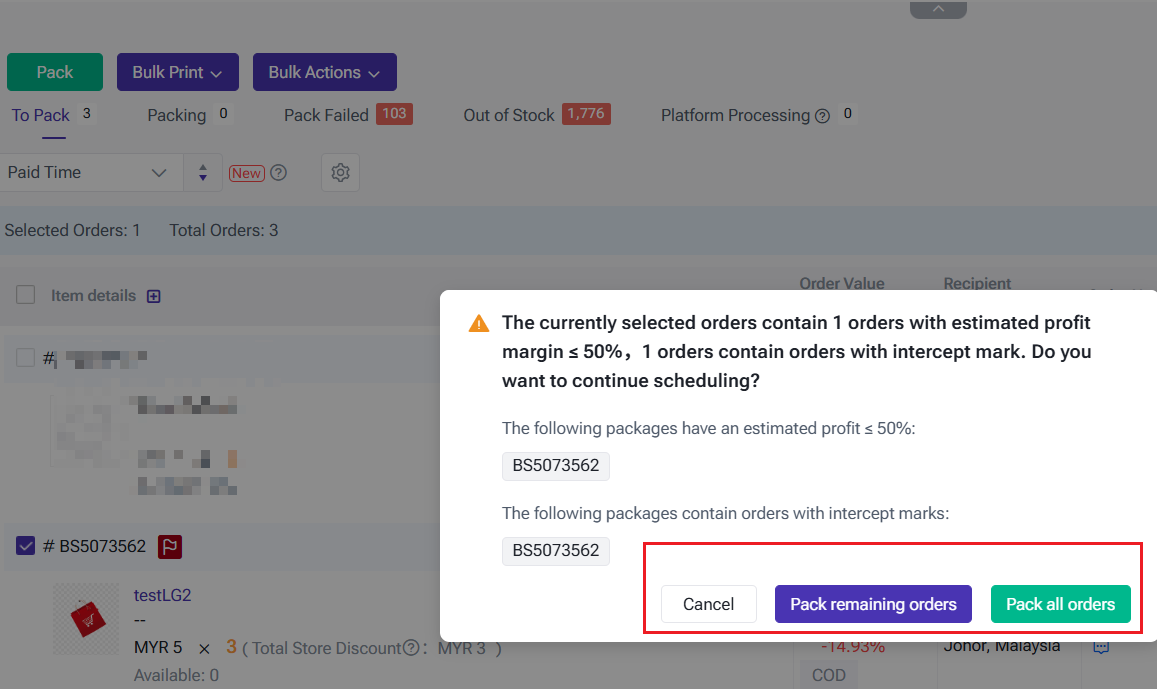Open the blue message icon on order row
The image size is (1157, 689).
1101,647
